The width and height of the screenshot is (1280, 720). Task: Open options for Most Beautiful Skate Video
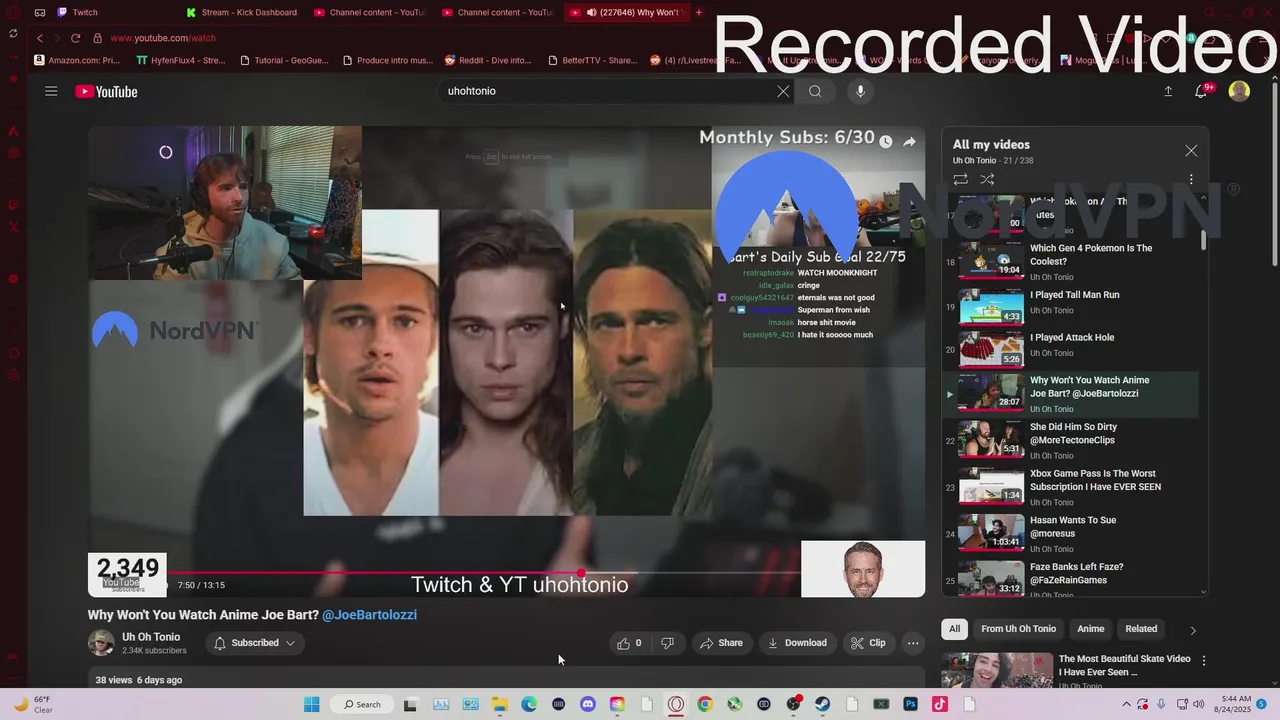pyautogui.click(x=1204, y=661)
